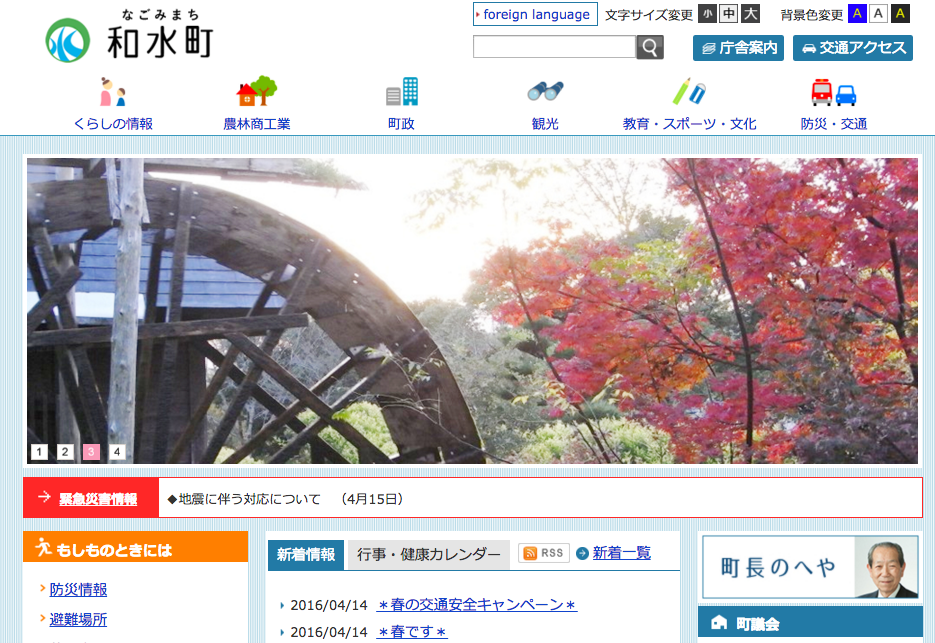This screenshot has width=935, height=643.
Task: Click the waterwheel banner image
Action: [x=472, y=310]
